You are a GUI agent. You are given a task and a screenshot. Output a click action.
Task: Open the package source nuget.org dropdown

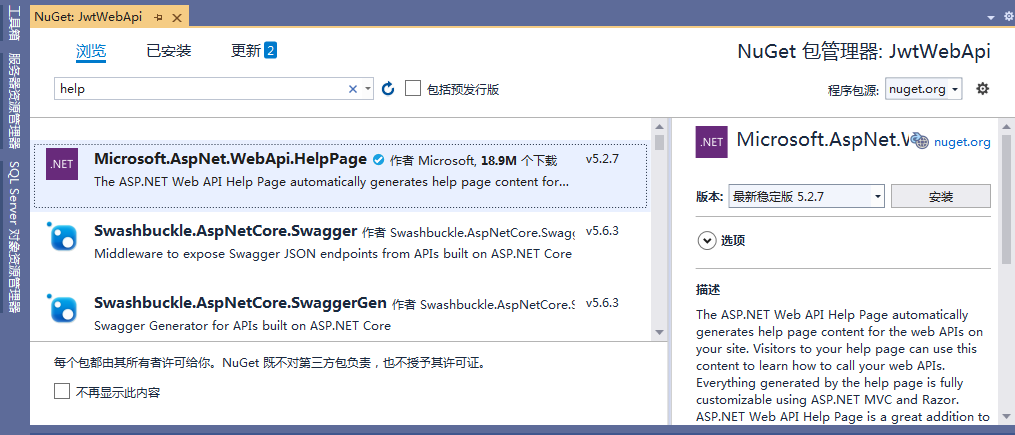tap(924, 89)
